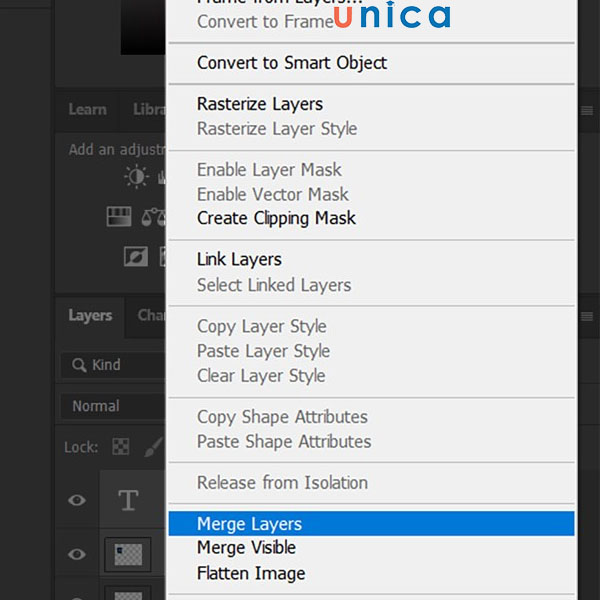Click the second layer's thumbnail

pos(128,554)
